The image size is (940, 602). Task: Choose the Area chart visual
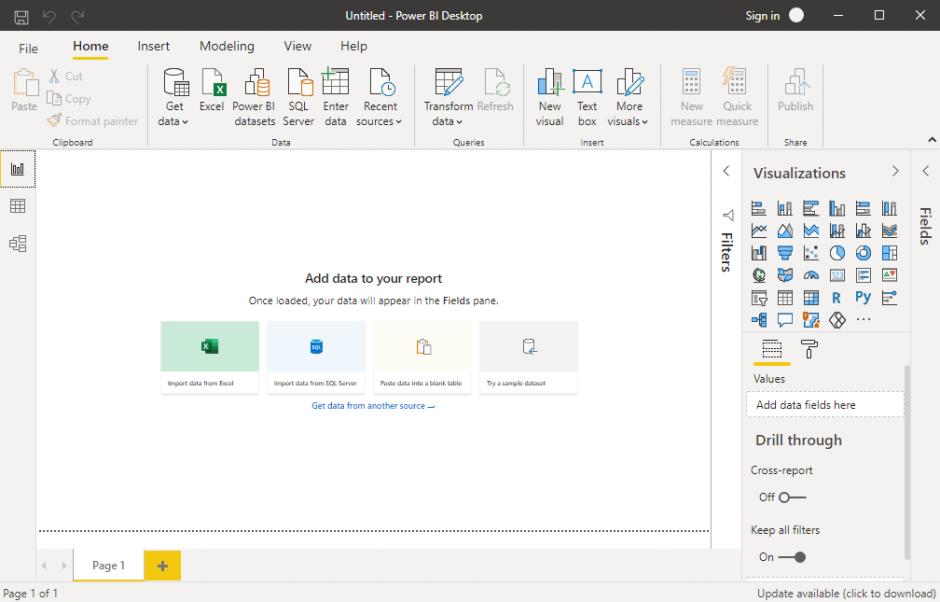(785, 230)
